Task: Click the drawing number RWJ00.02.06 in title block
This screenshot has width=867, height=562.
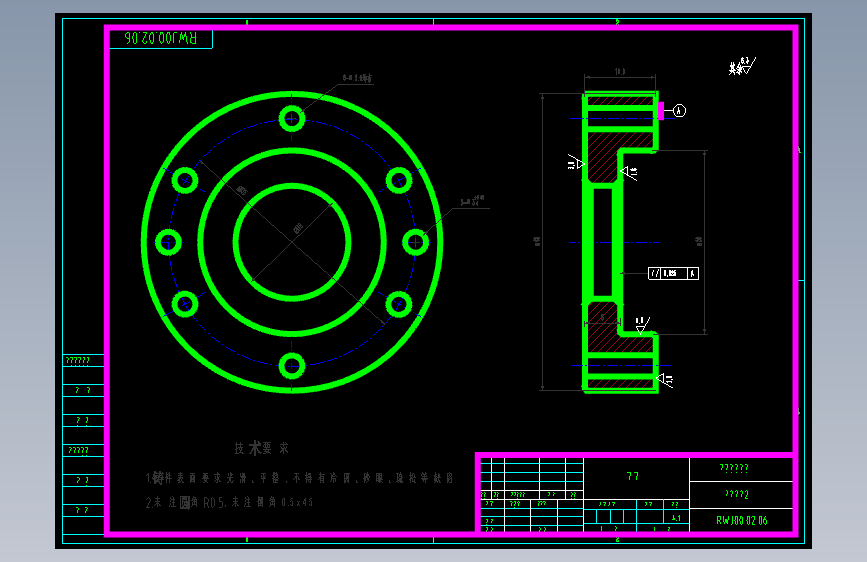Action: click(741, 521)
